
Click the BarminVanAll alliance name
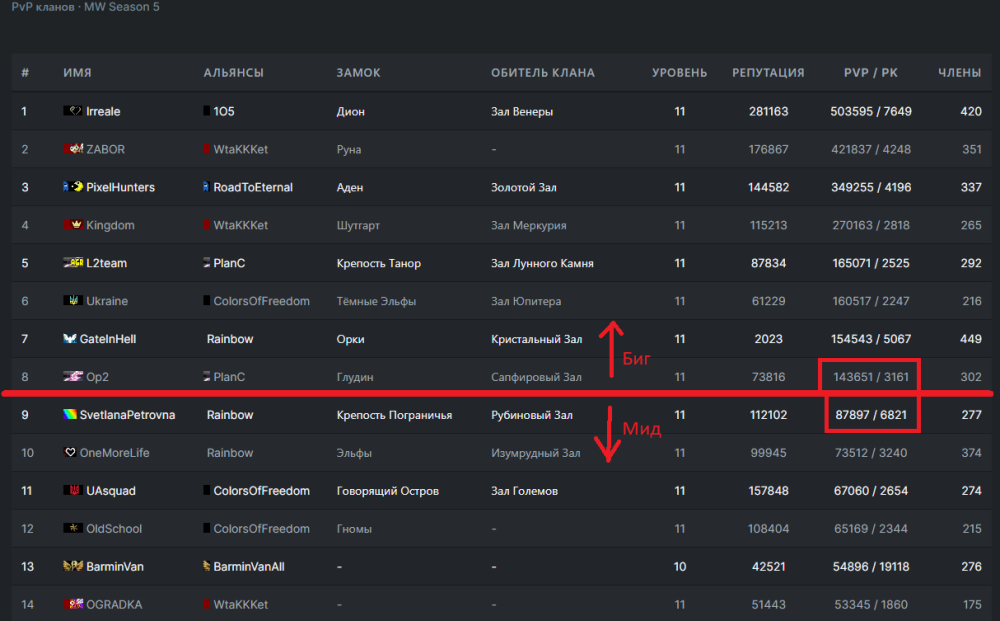[248, 567]
